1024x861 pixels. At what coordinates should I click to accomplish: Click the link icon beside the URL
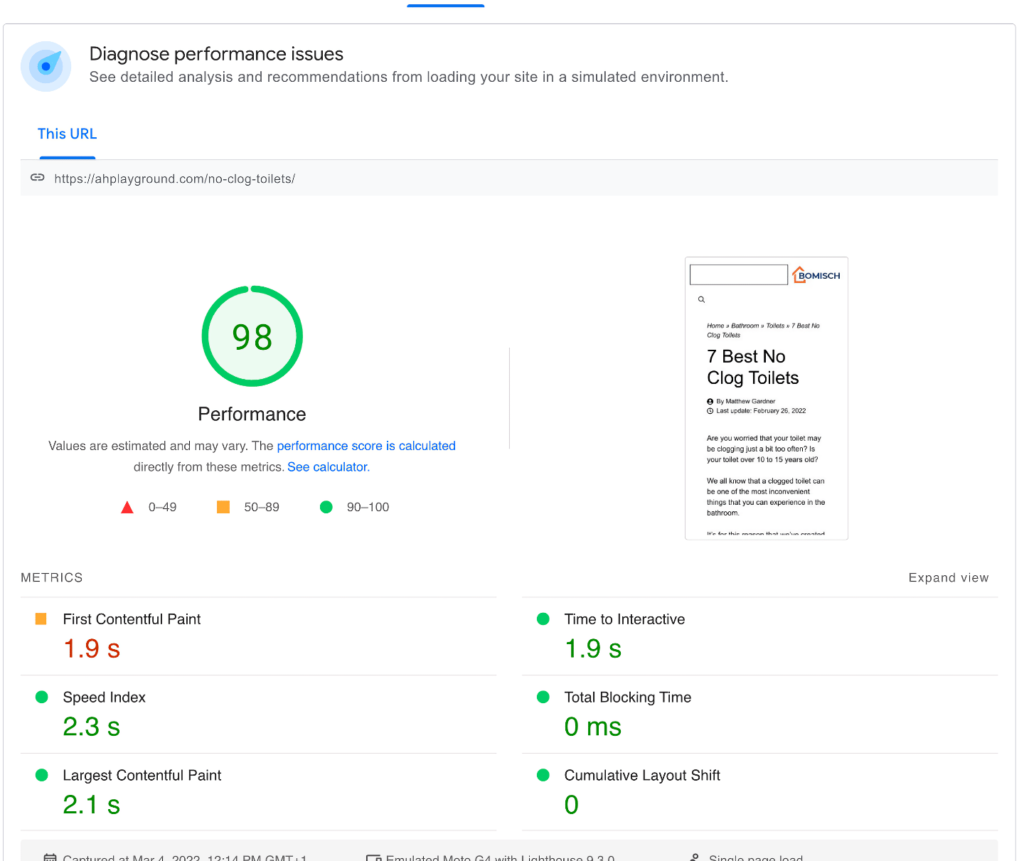point(38,178)
